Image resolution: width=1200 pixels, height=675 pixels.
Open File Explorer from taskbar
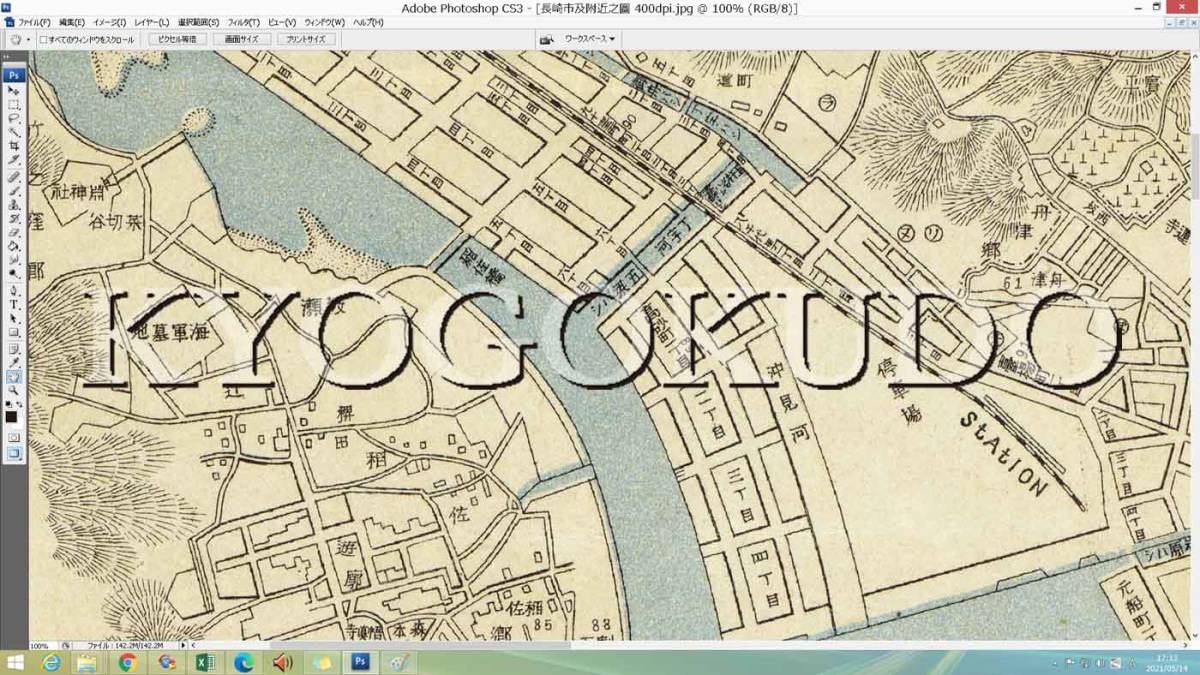pyautogui.click(x=87, y=663)
